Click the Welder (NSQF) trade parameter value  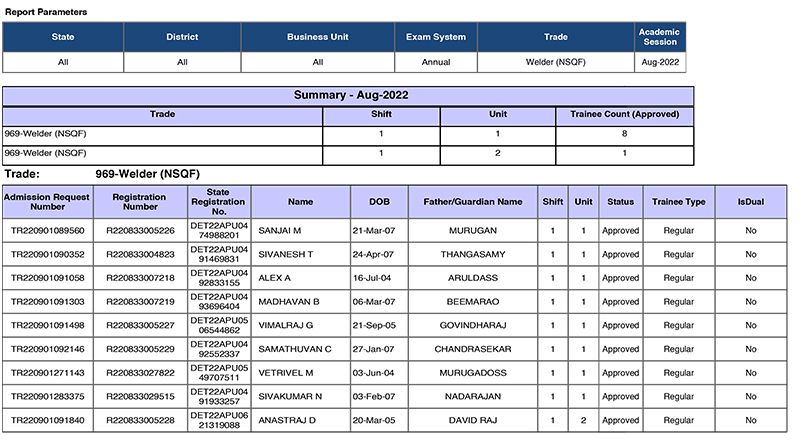point(555,62)
